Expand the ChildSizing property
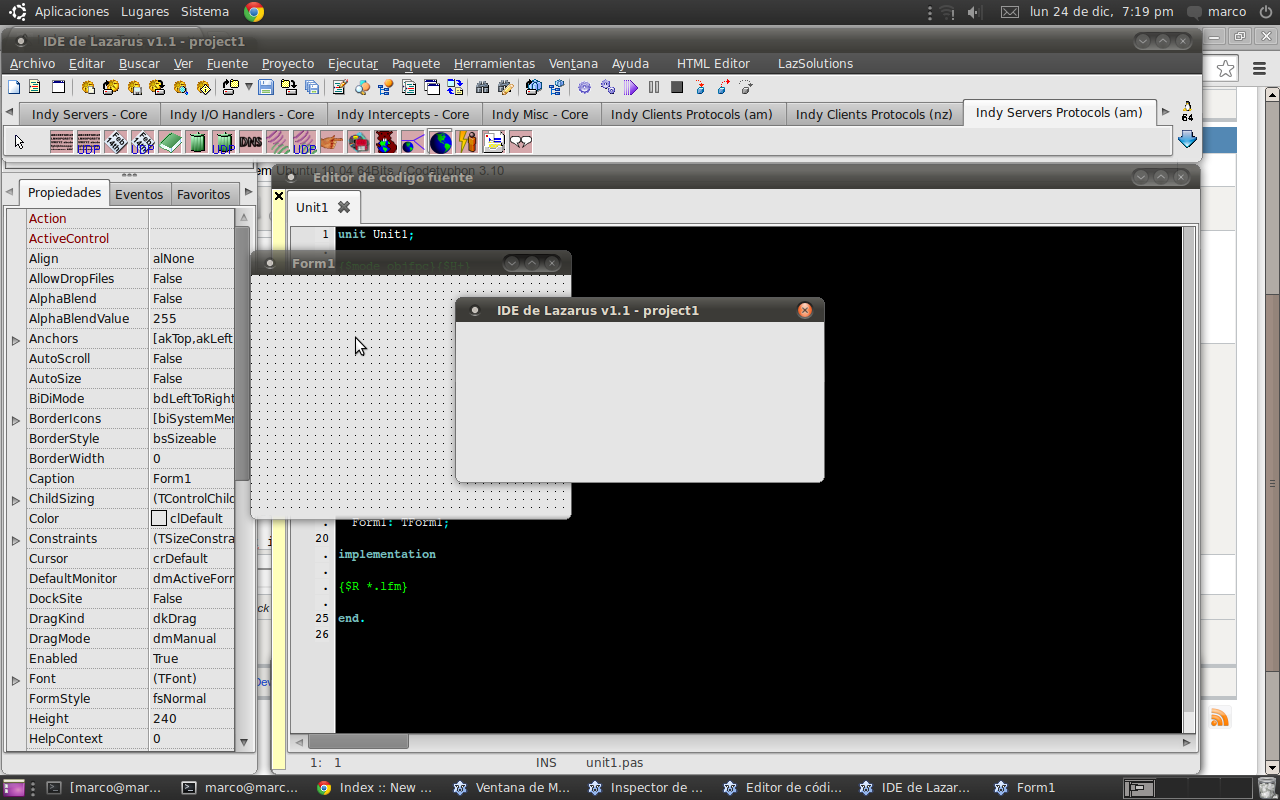The width and height of the screenshot is (1280, 800). (16, 500)
